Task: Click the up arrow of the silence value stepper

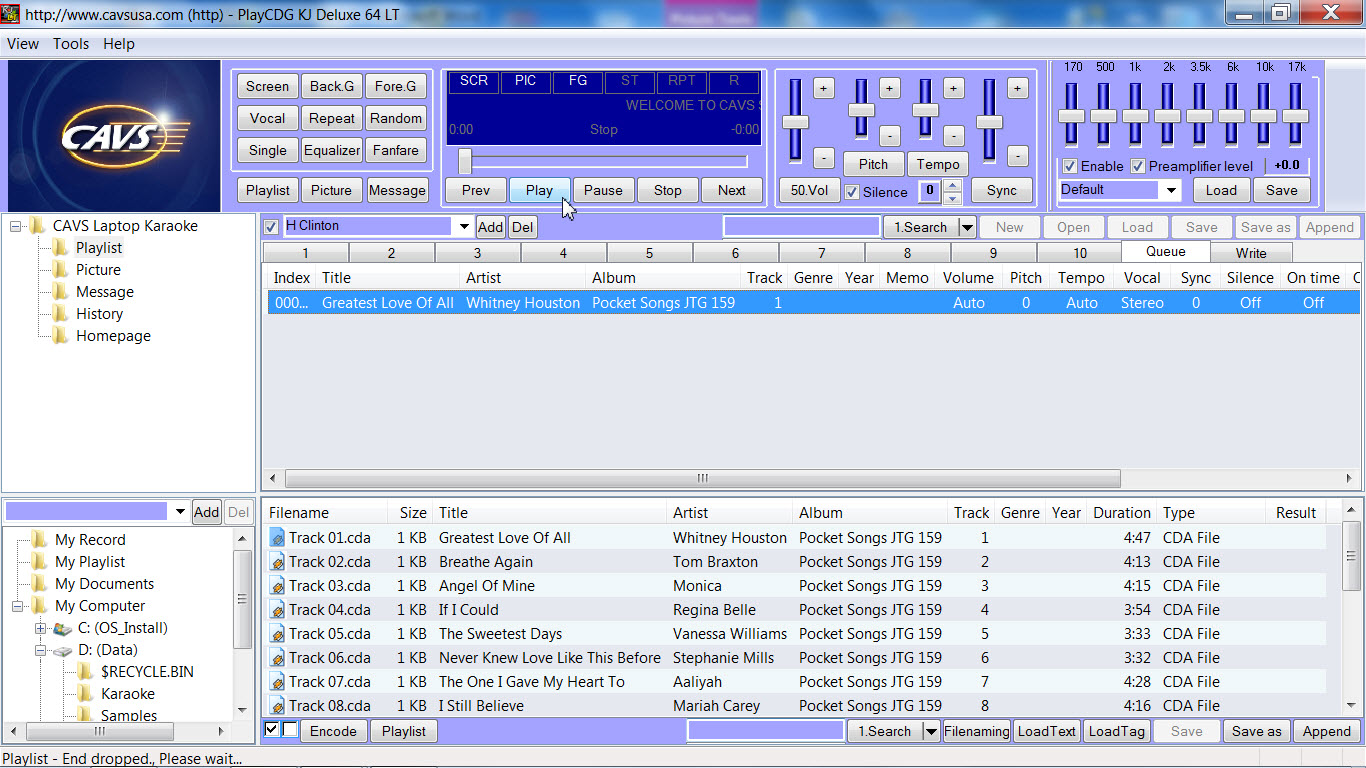Action: pyautogui.click(x=953, y=185)
